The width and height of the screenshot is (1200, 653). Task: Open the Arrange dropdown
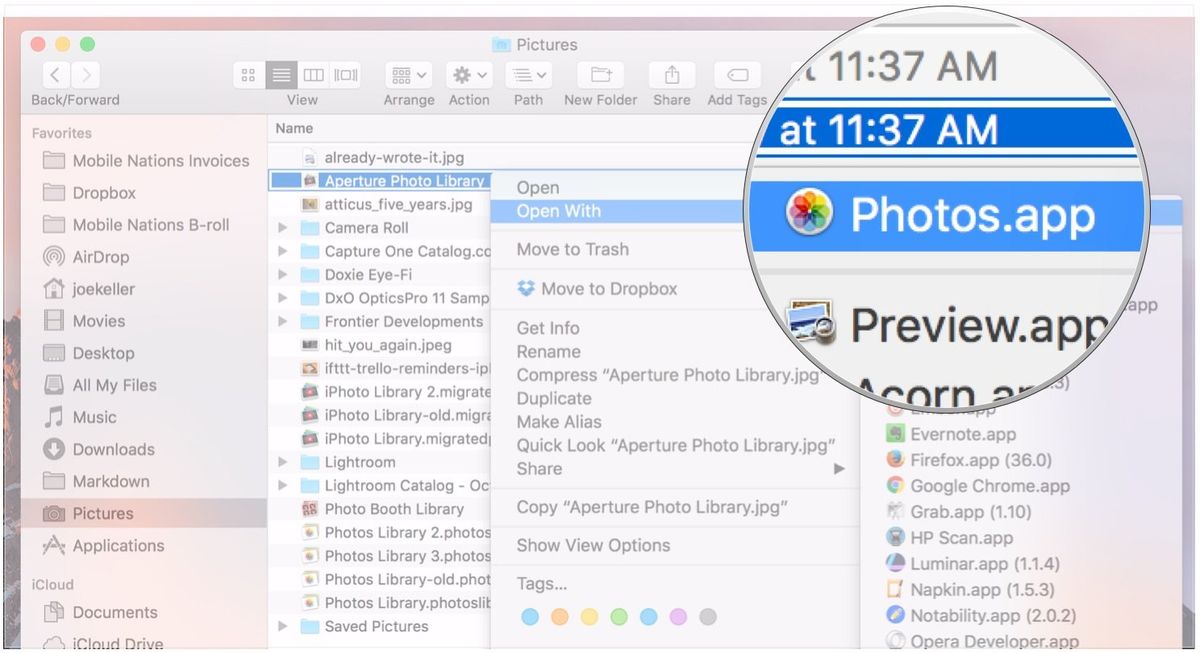coord(406,74)
